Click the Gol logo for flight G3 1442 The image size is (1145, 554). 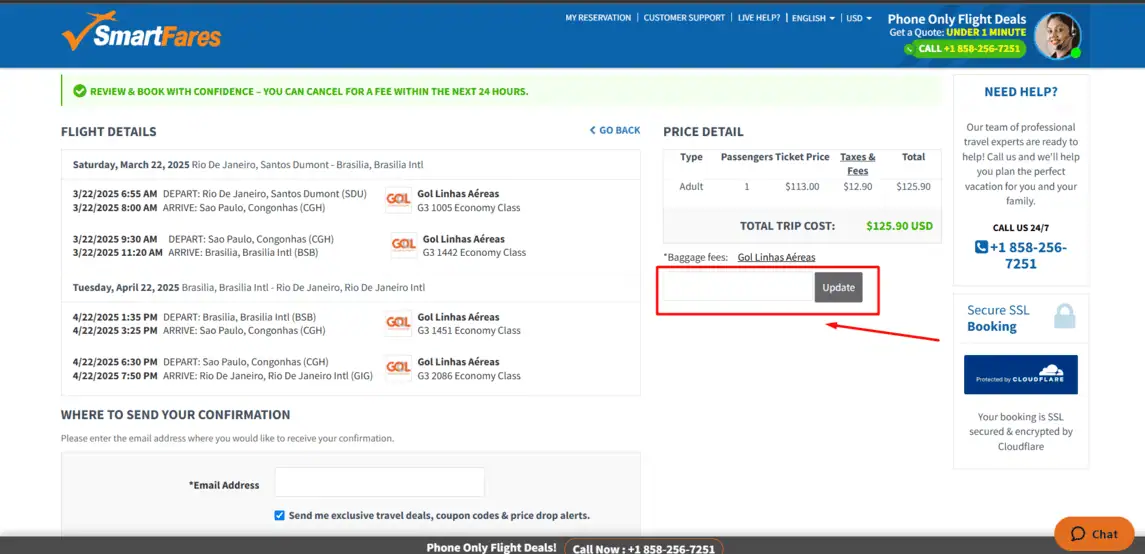tap(404, 245)
